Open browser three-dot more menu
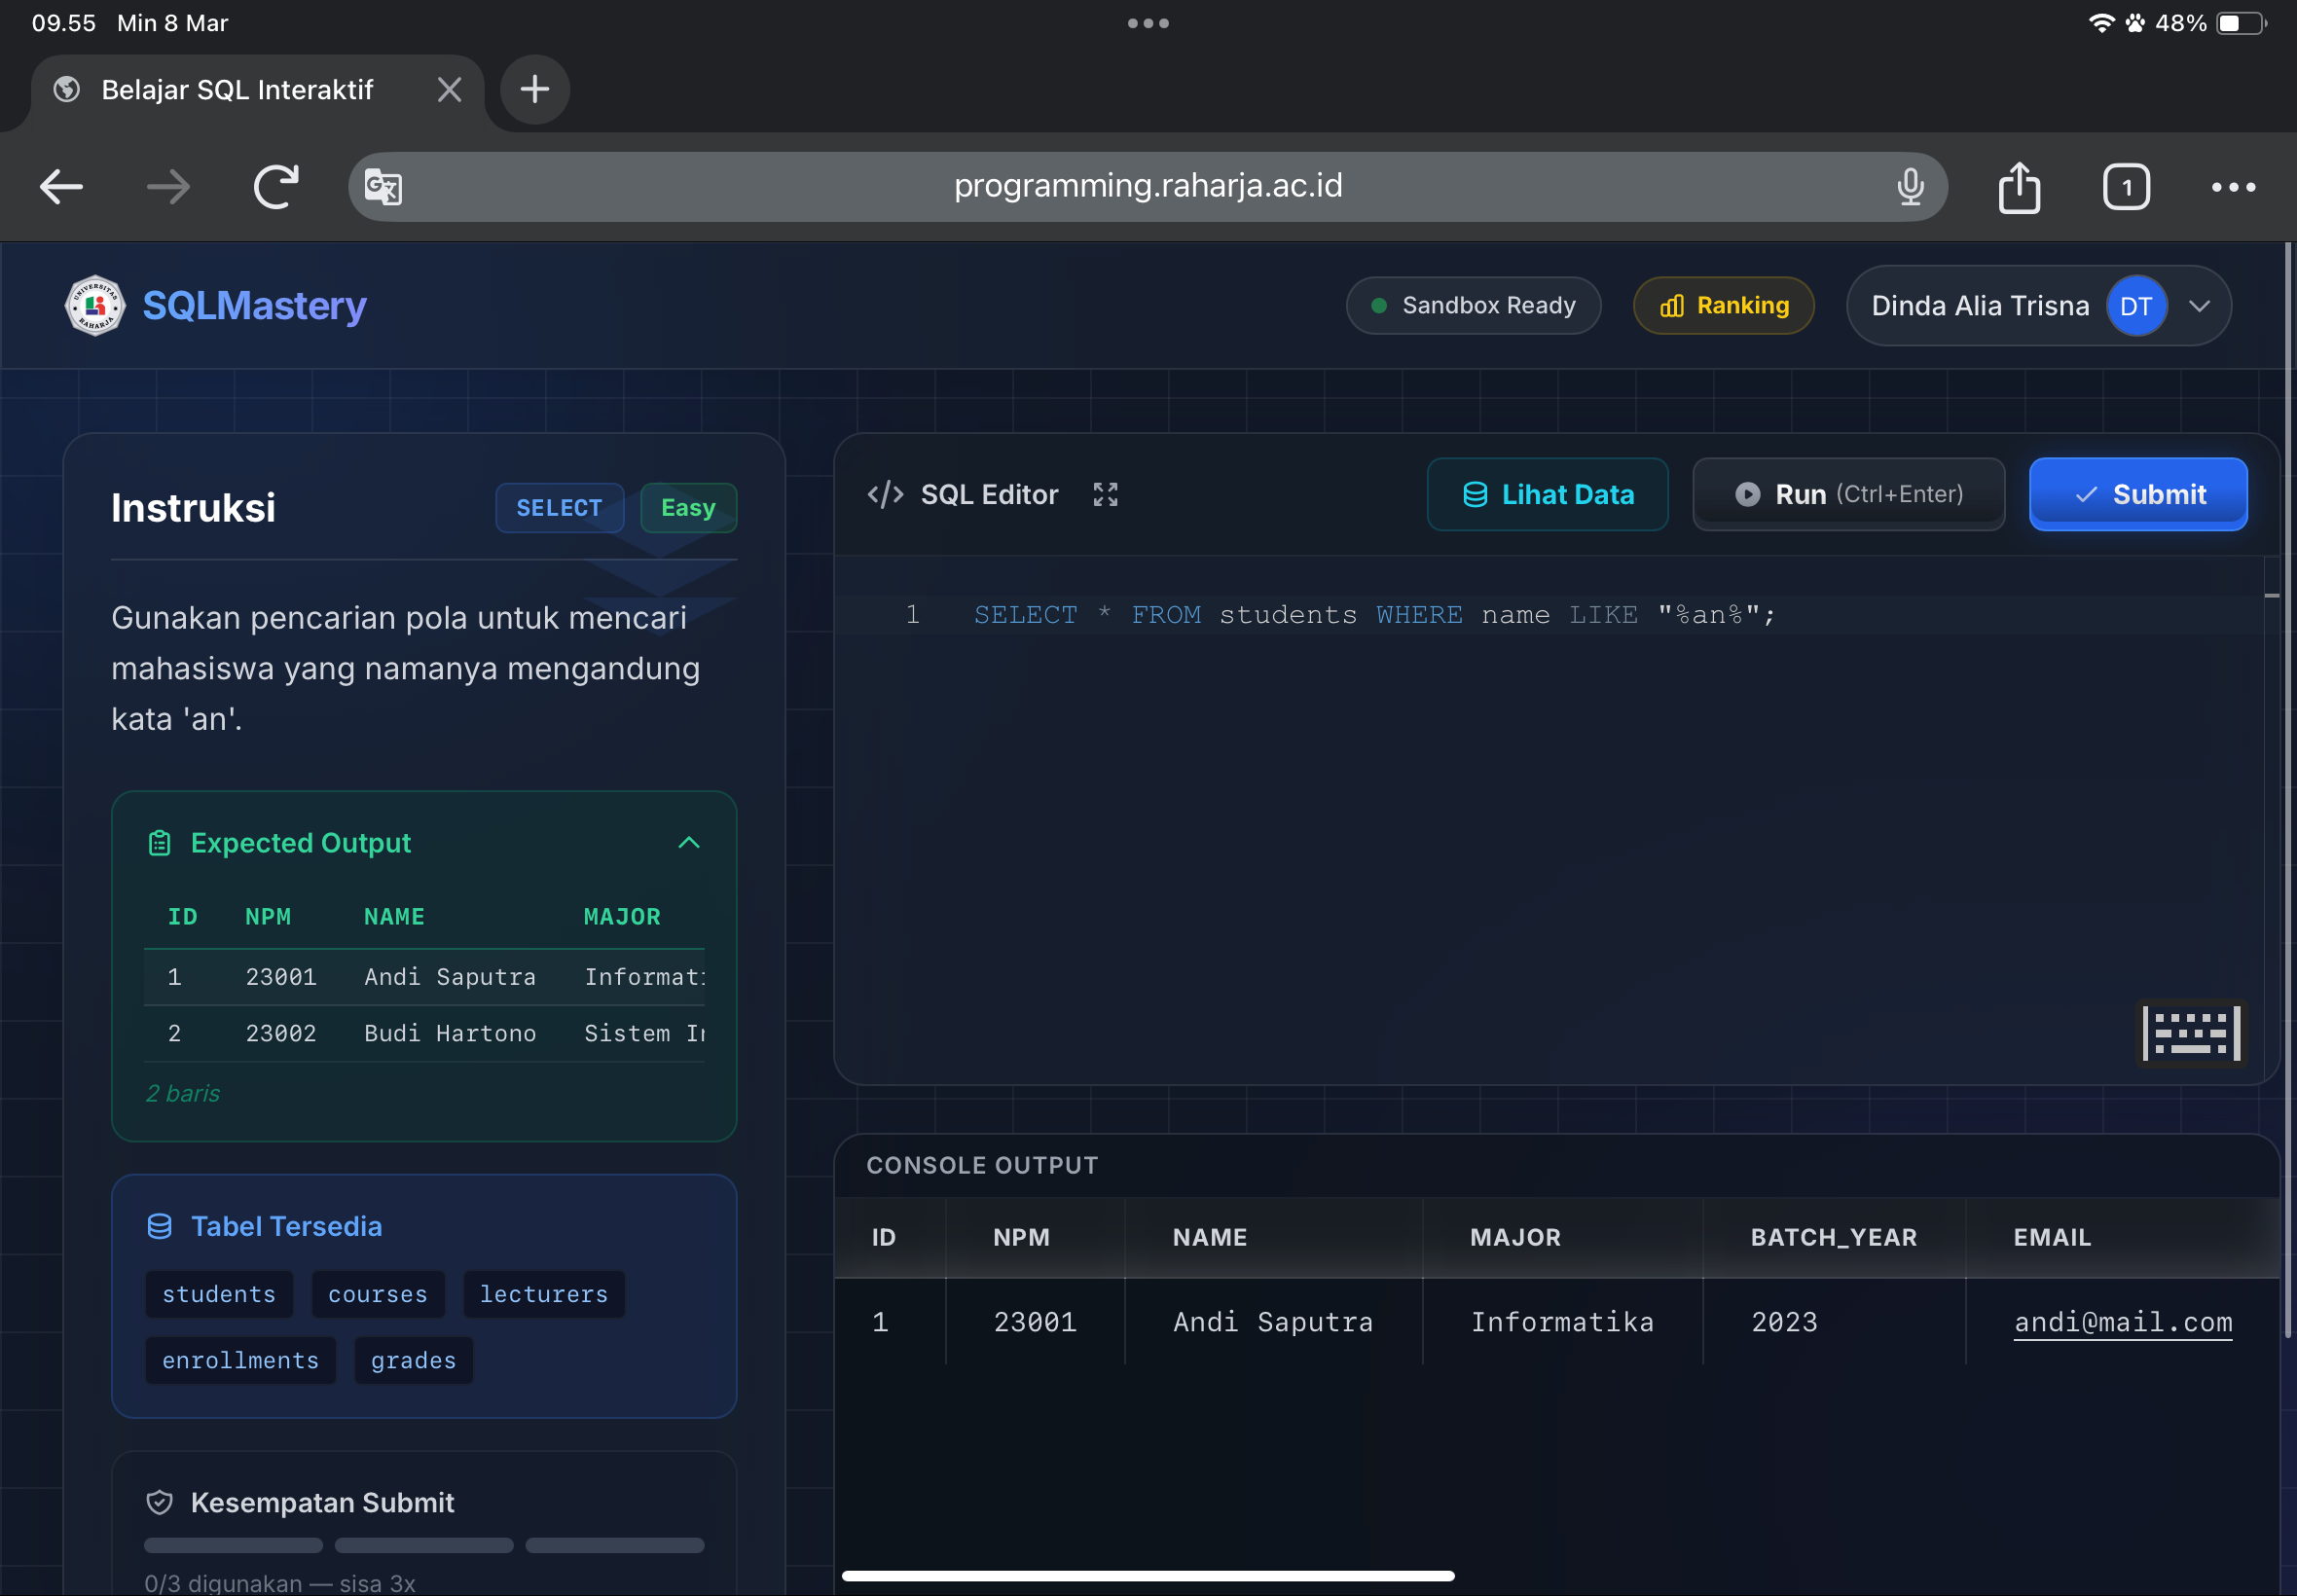Image resolution: width=2297 pixels, height=1596 pixels. pos(2232,187)
